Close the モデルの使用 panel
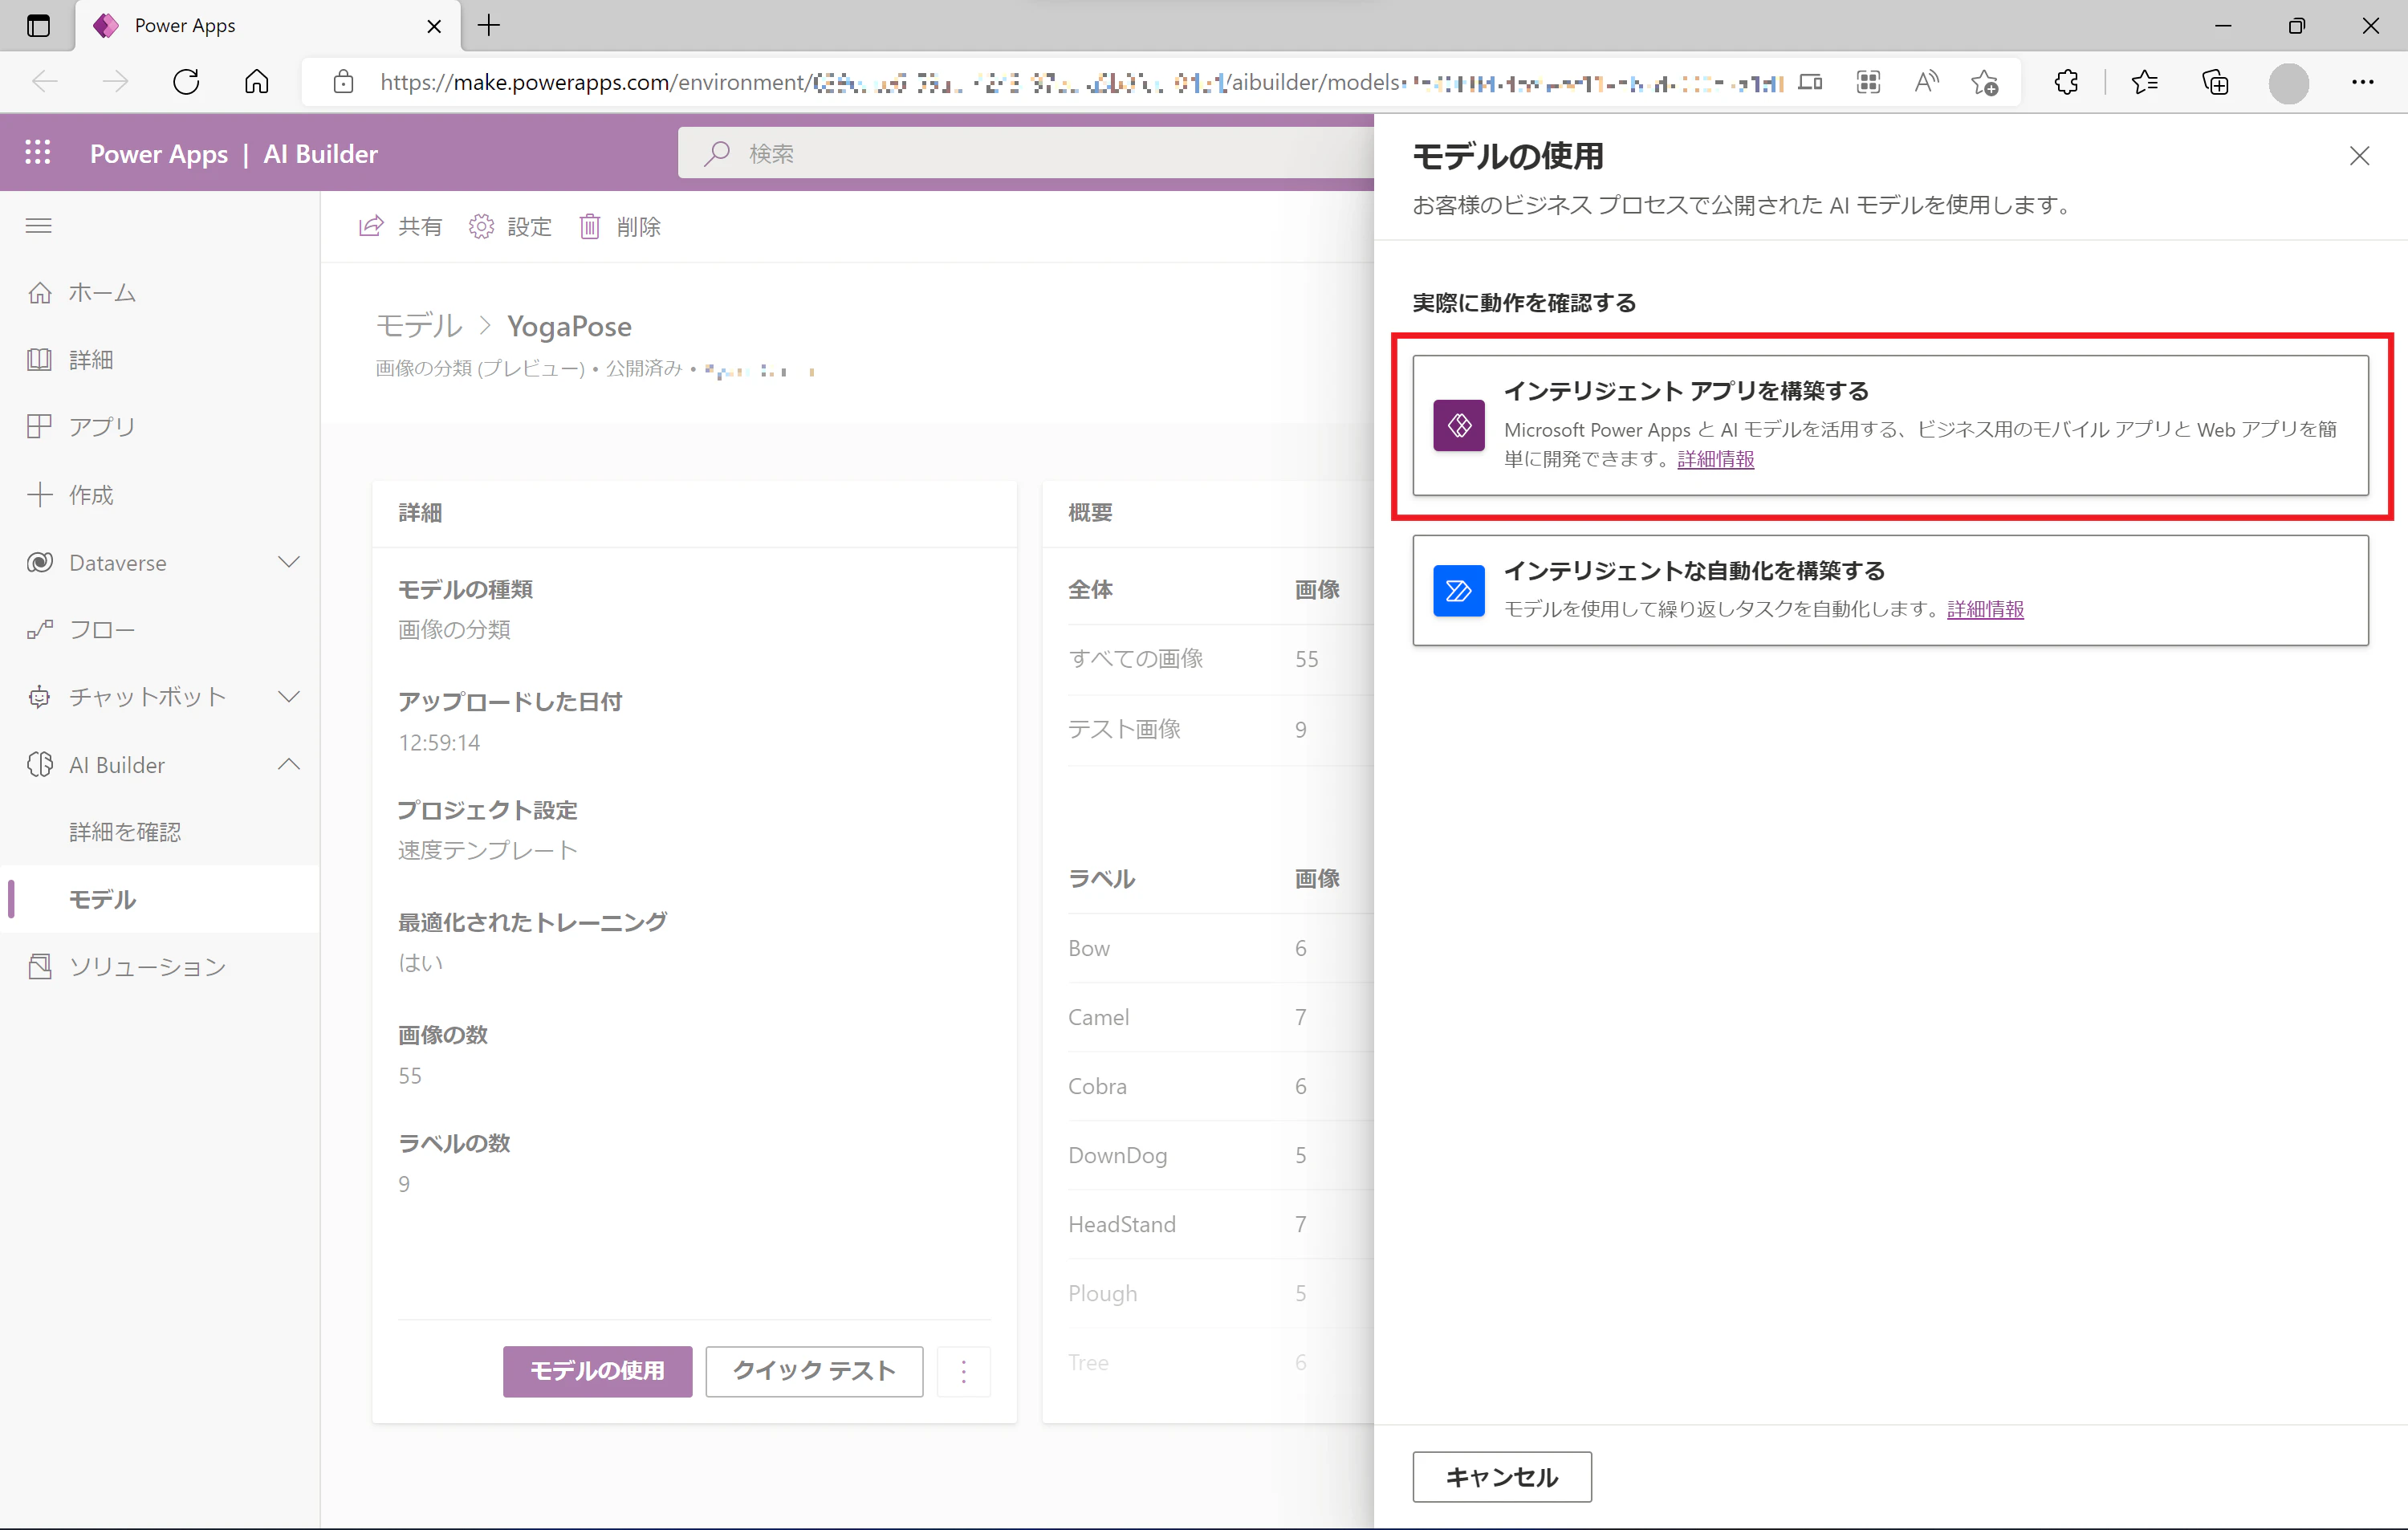 coord(2359,156)
